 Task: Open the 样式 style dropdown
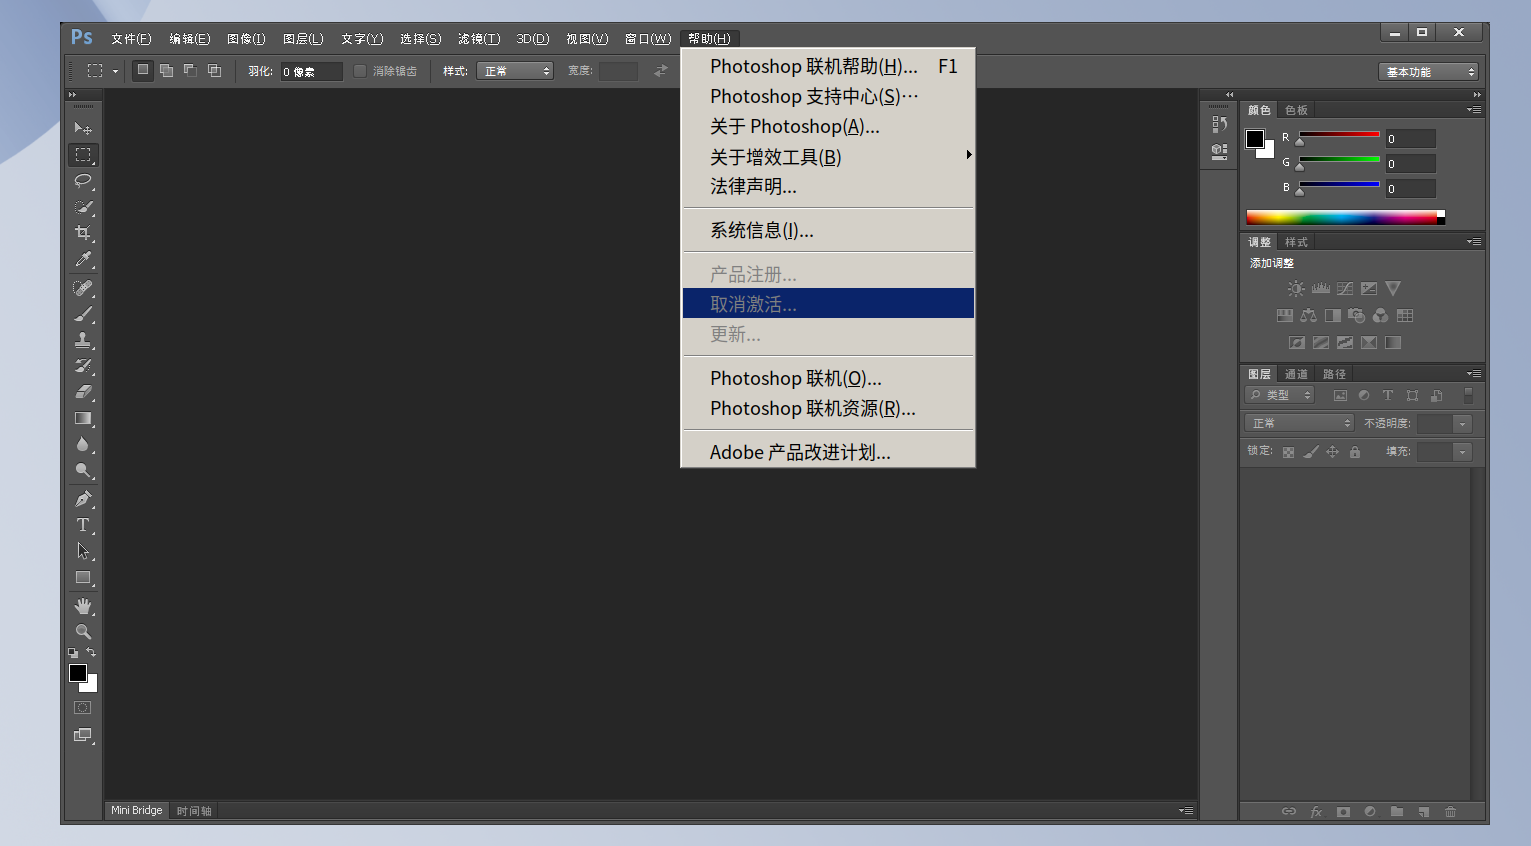[x=515, y=71]
